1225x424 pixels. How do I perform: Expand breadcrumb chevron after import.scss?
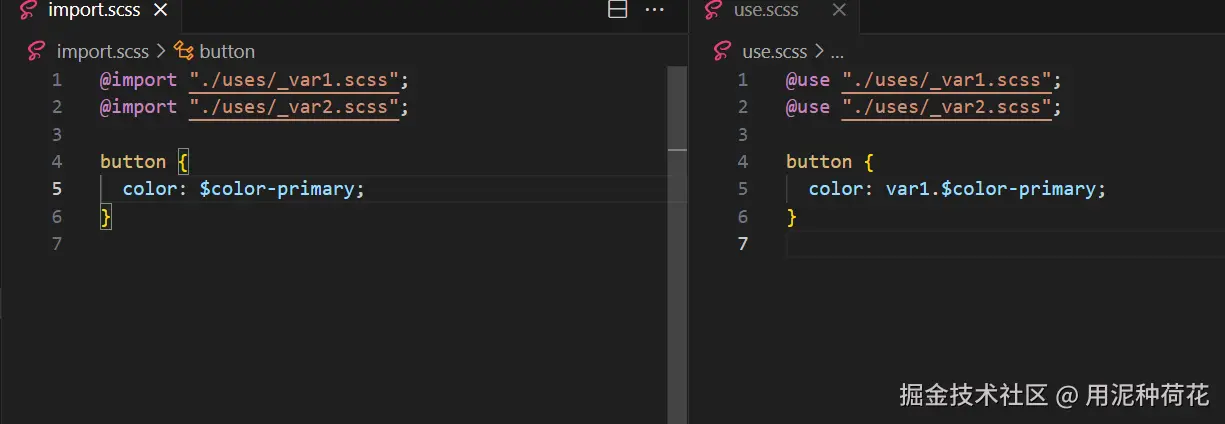point(160,51)
